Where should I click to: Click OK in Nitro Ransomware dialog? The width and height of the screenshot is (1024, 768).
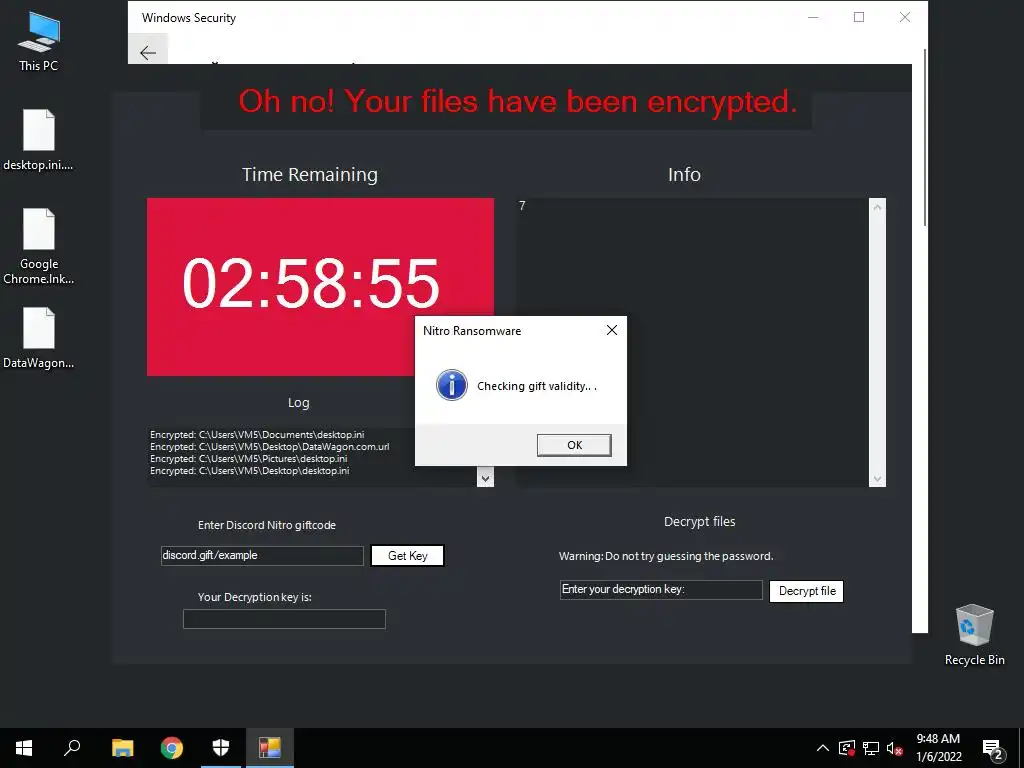[x=574, y=445]
